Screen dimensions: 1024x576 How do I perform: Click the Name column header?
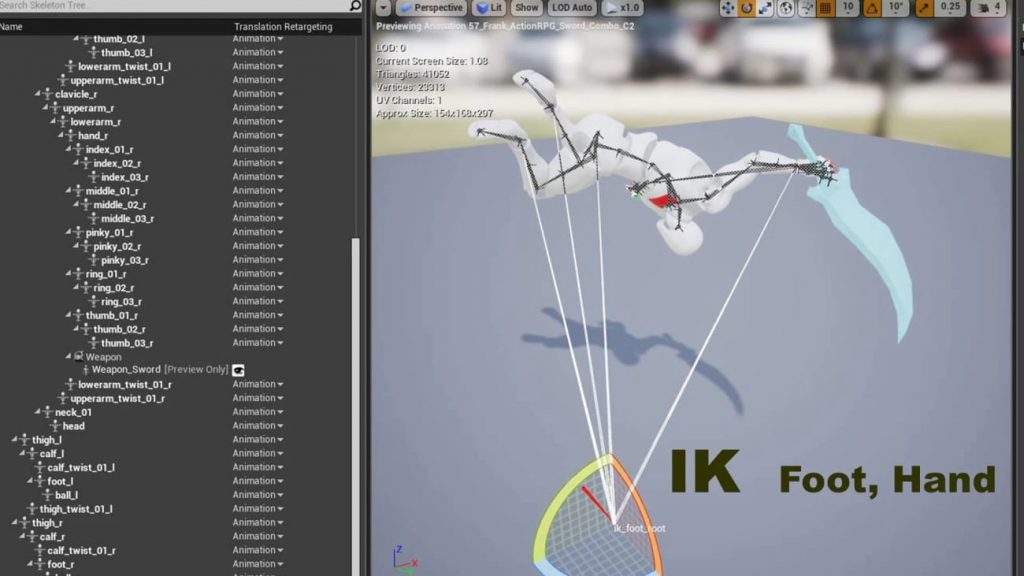[11, 27]
